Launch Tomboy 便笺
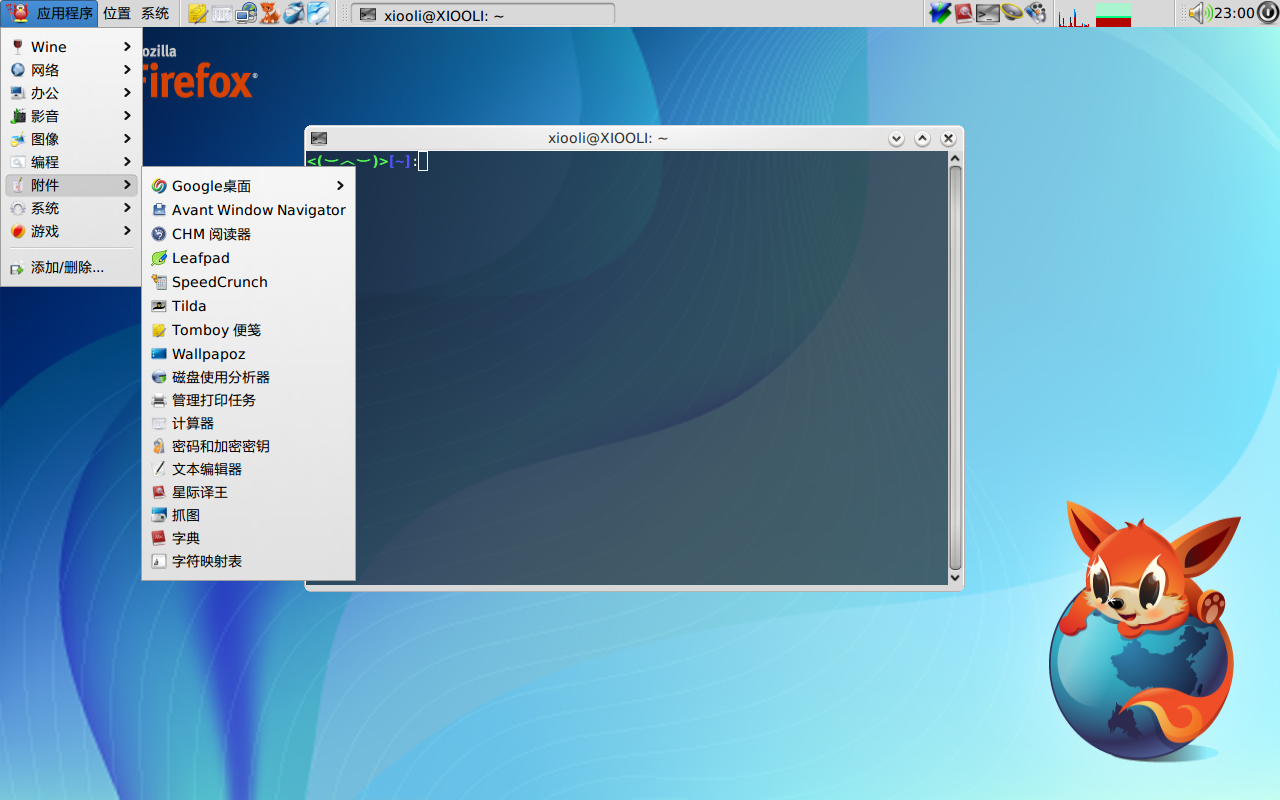 (249, 330)
